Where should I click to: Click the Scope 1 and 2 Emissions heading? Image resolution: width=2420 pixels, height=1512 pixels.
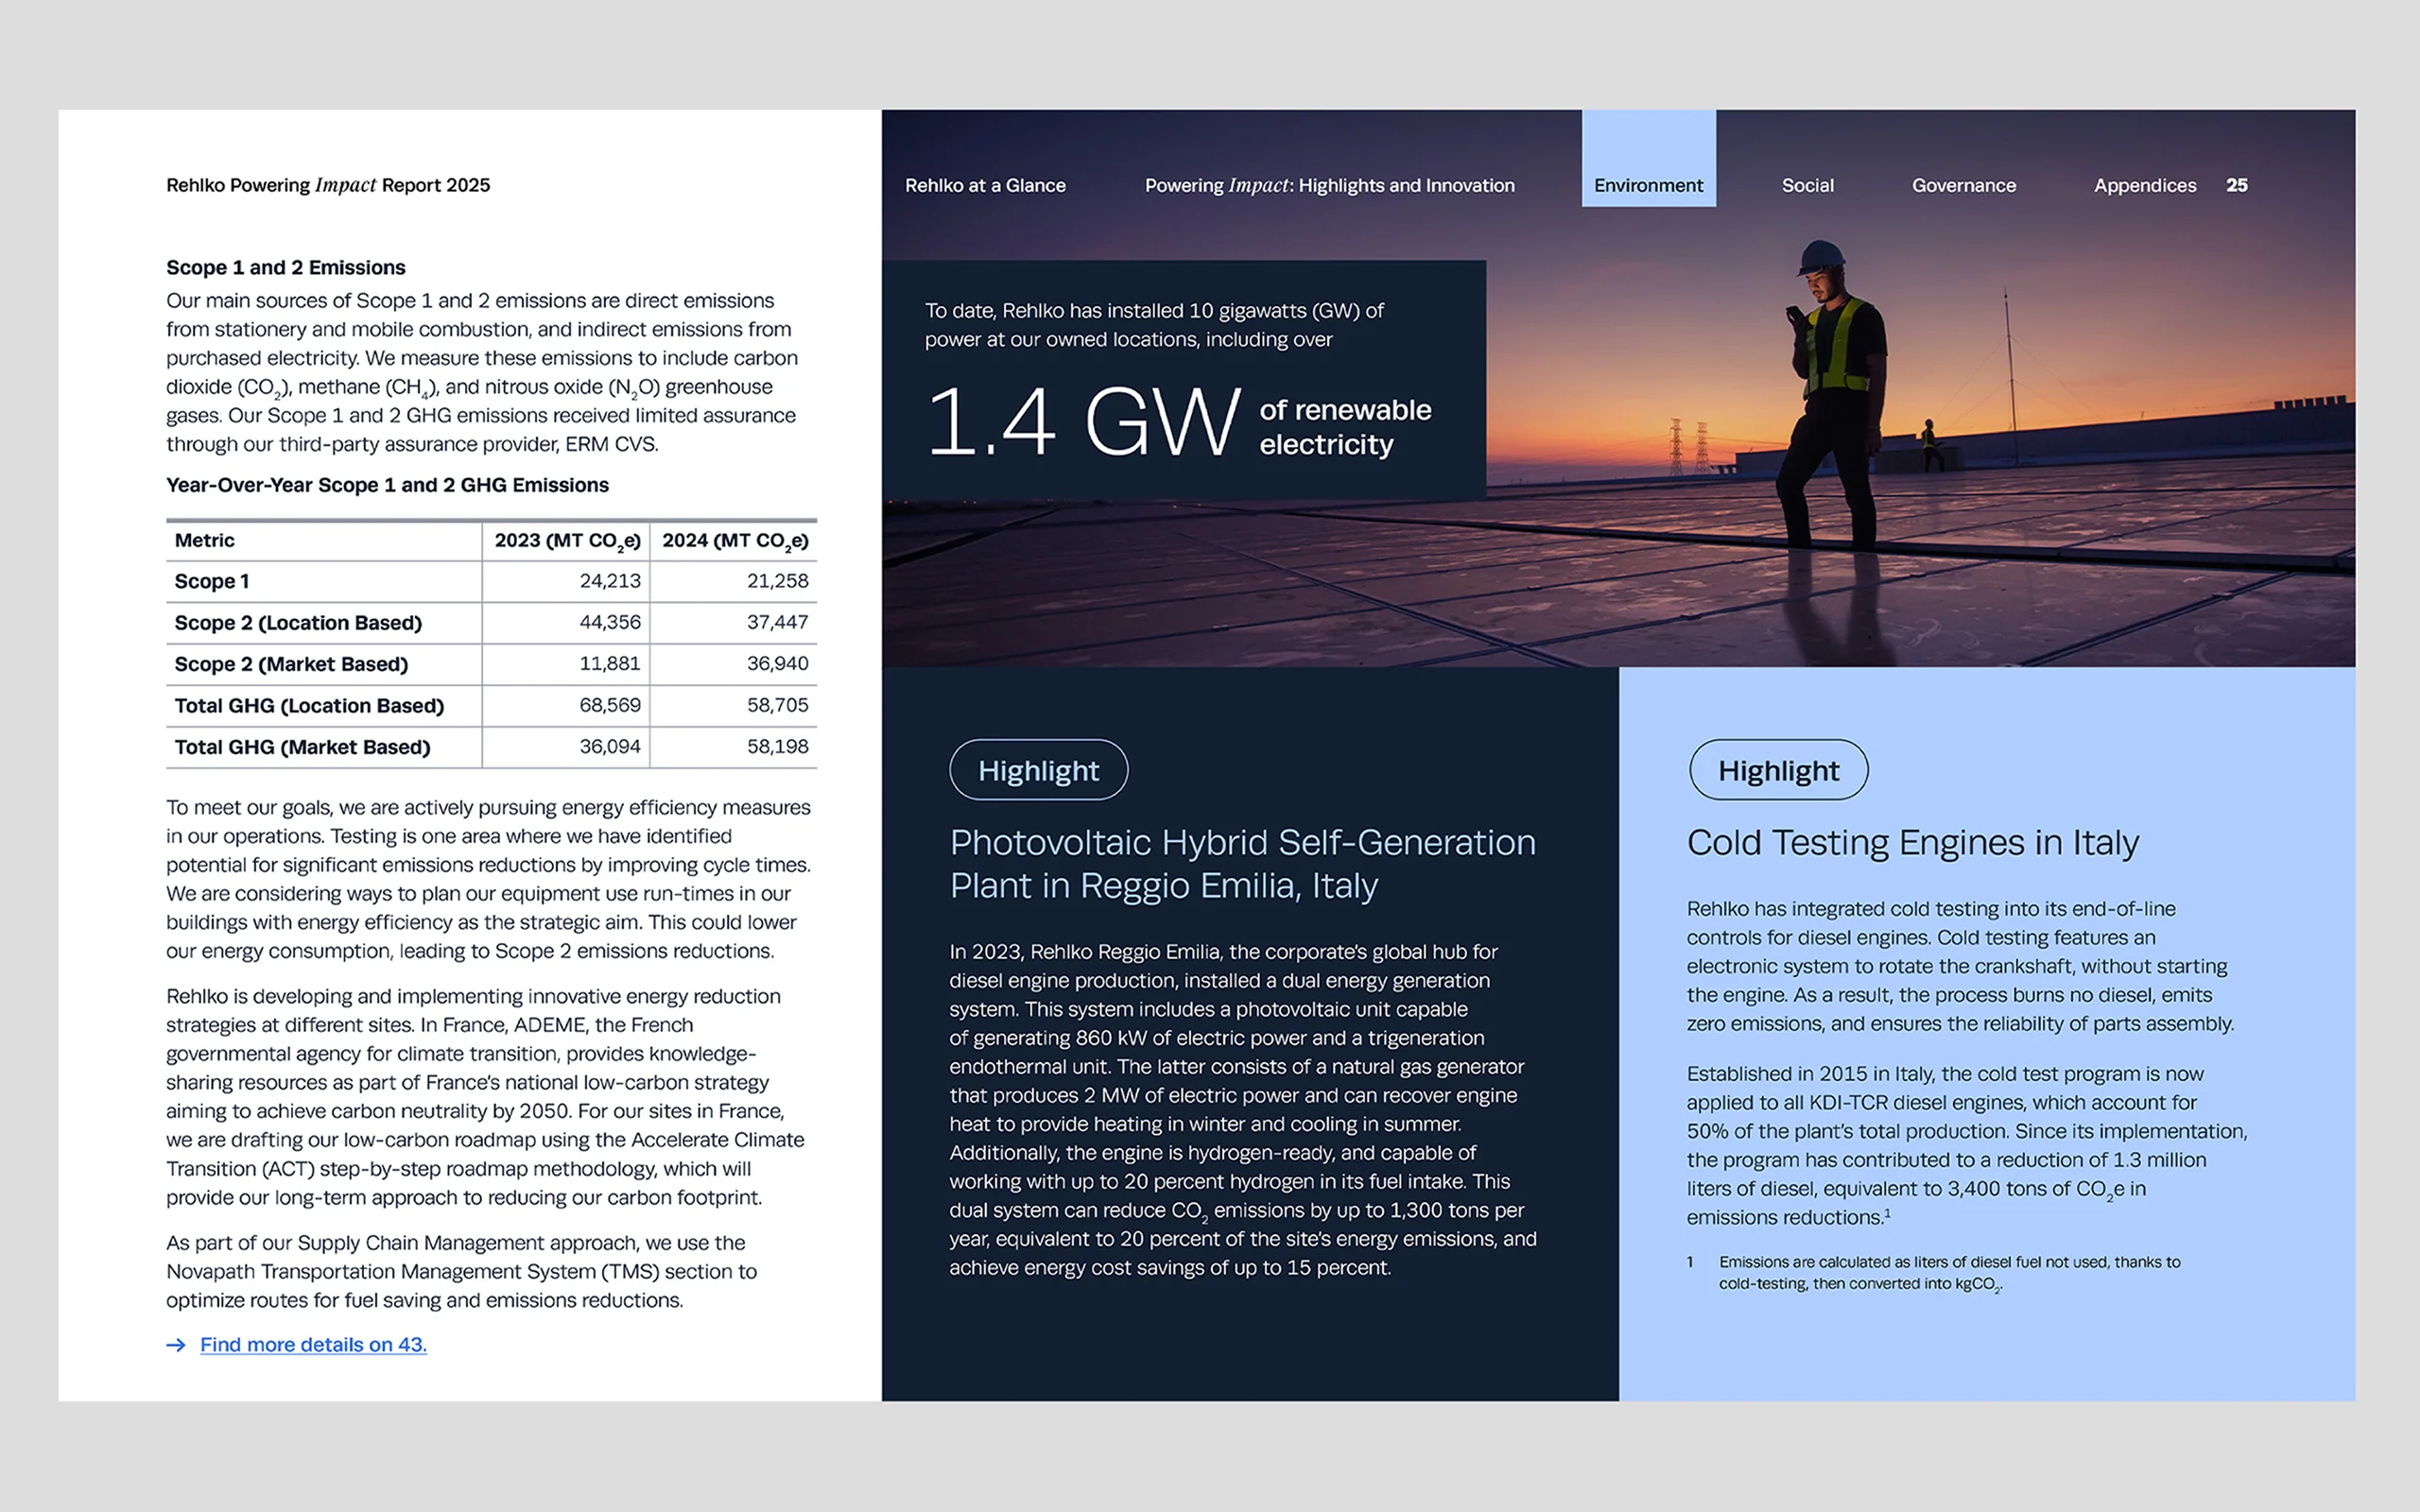[286, 267]
